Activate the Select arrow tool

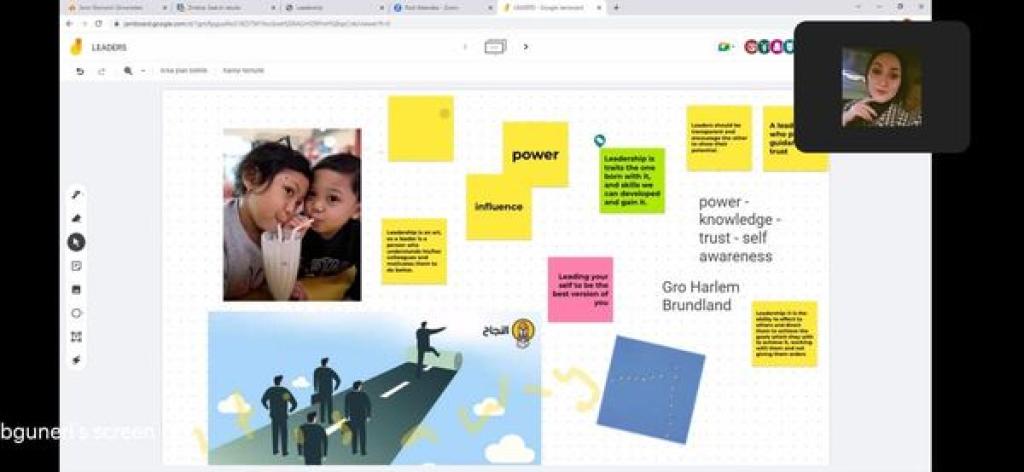[77, 242]
